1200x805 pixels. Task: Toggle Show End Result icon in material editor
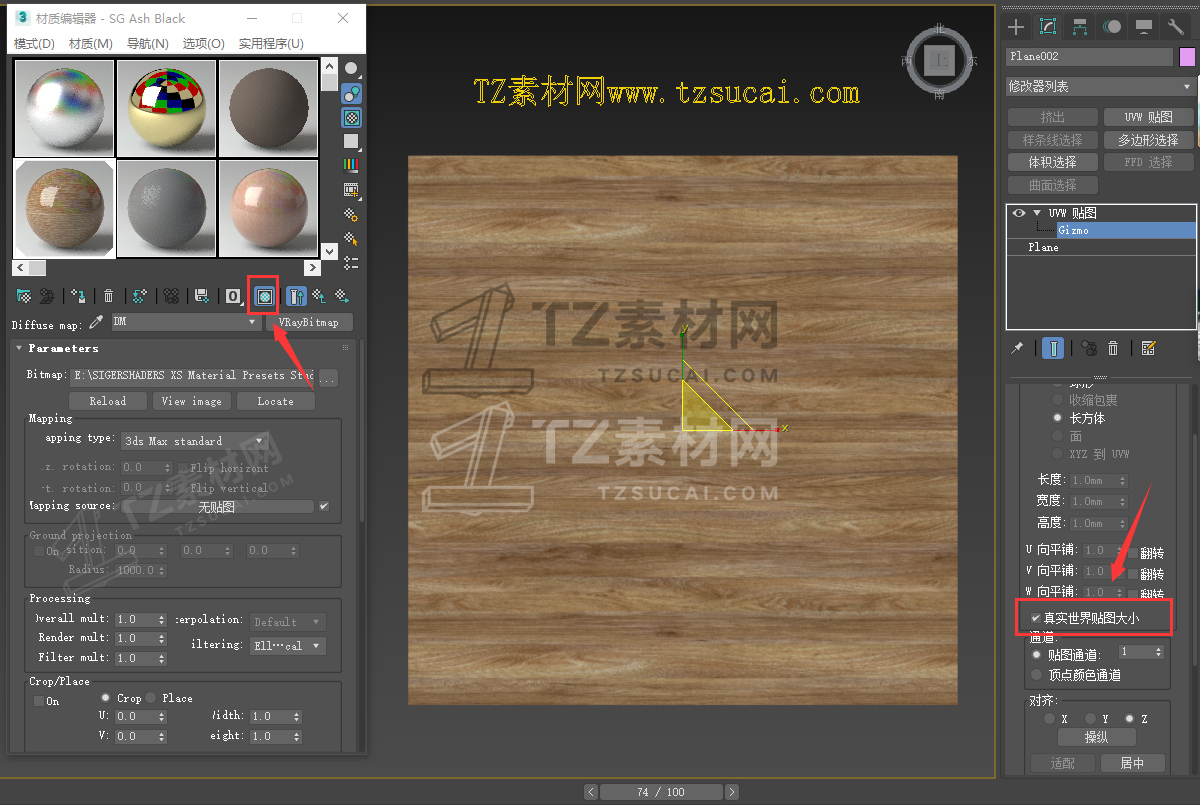297,296
